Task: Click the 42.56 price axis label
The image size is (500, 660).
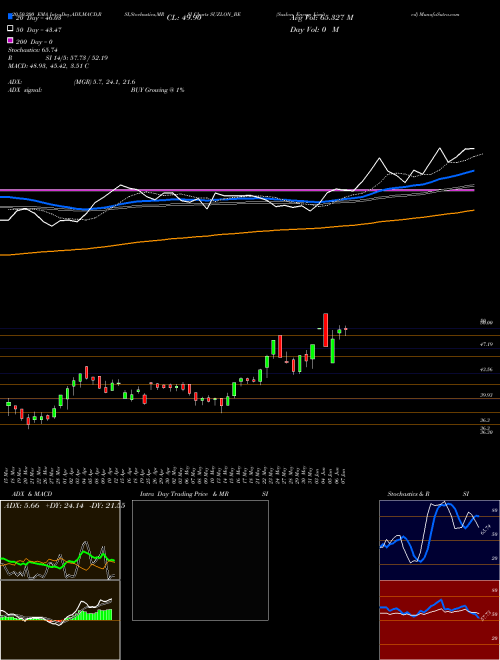Action: pos(486,370)
